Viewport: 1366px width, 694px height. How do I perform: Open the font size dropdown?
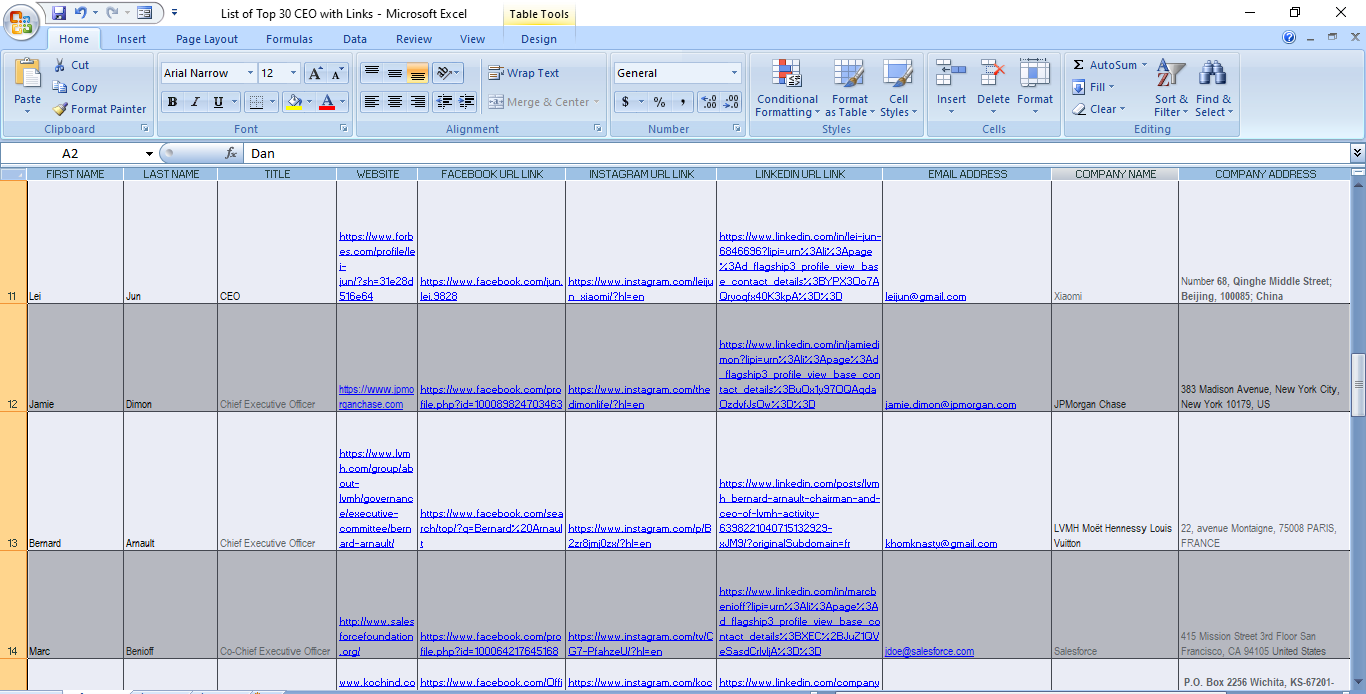click(293, 73)
